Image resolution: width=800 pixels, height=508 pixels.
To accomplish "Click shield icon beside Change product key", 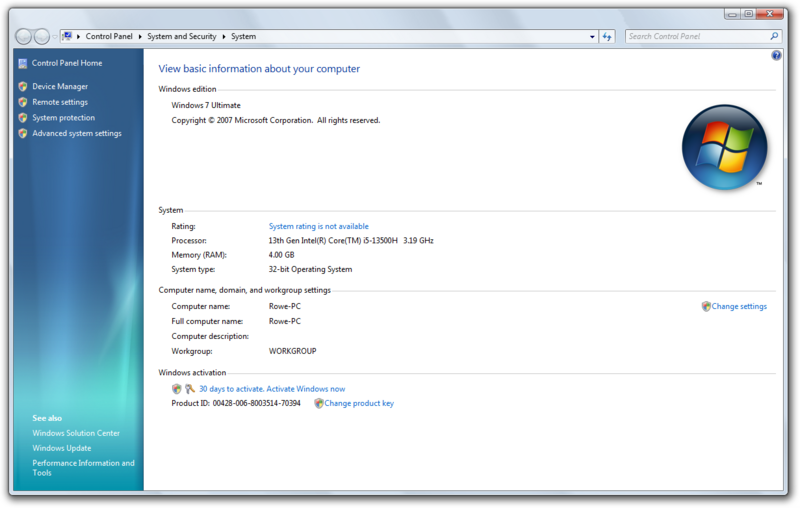I will pyautogui.click(x=319, y=403).
